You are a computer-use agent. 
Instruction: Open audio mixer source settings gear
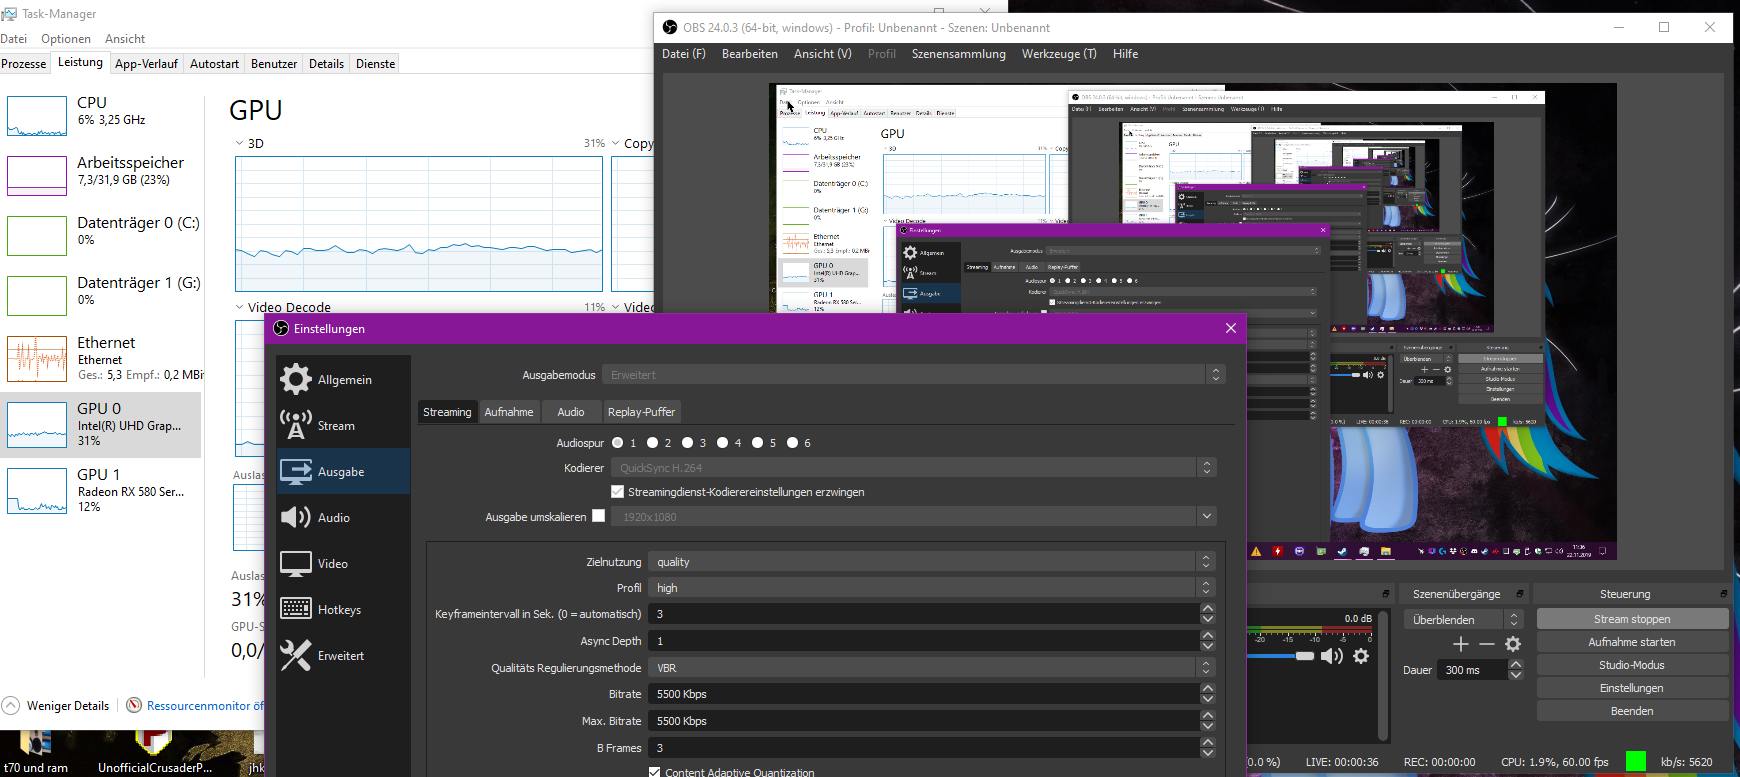(1361, 656)
